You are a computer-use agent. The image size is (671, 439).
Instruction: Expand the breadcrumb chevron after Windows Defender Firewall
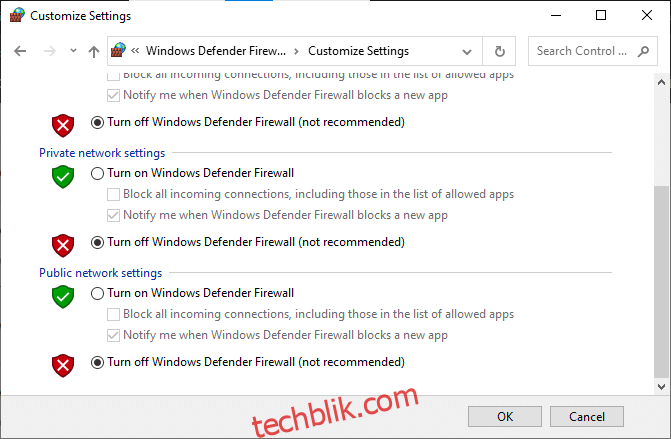tap(296, 51)
